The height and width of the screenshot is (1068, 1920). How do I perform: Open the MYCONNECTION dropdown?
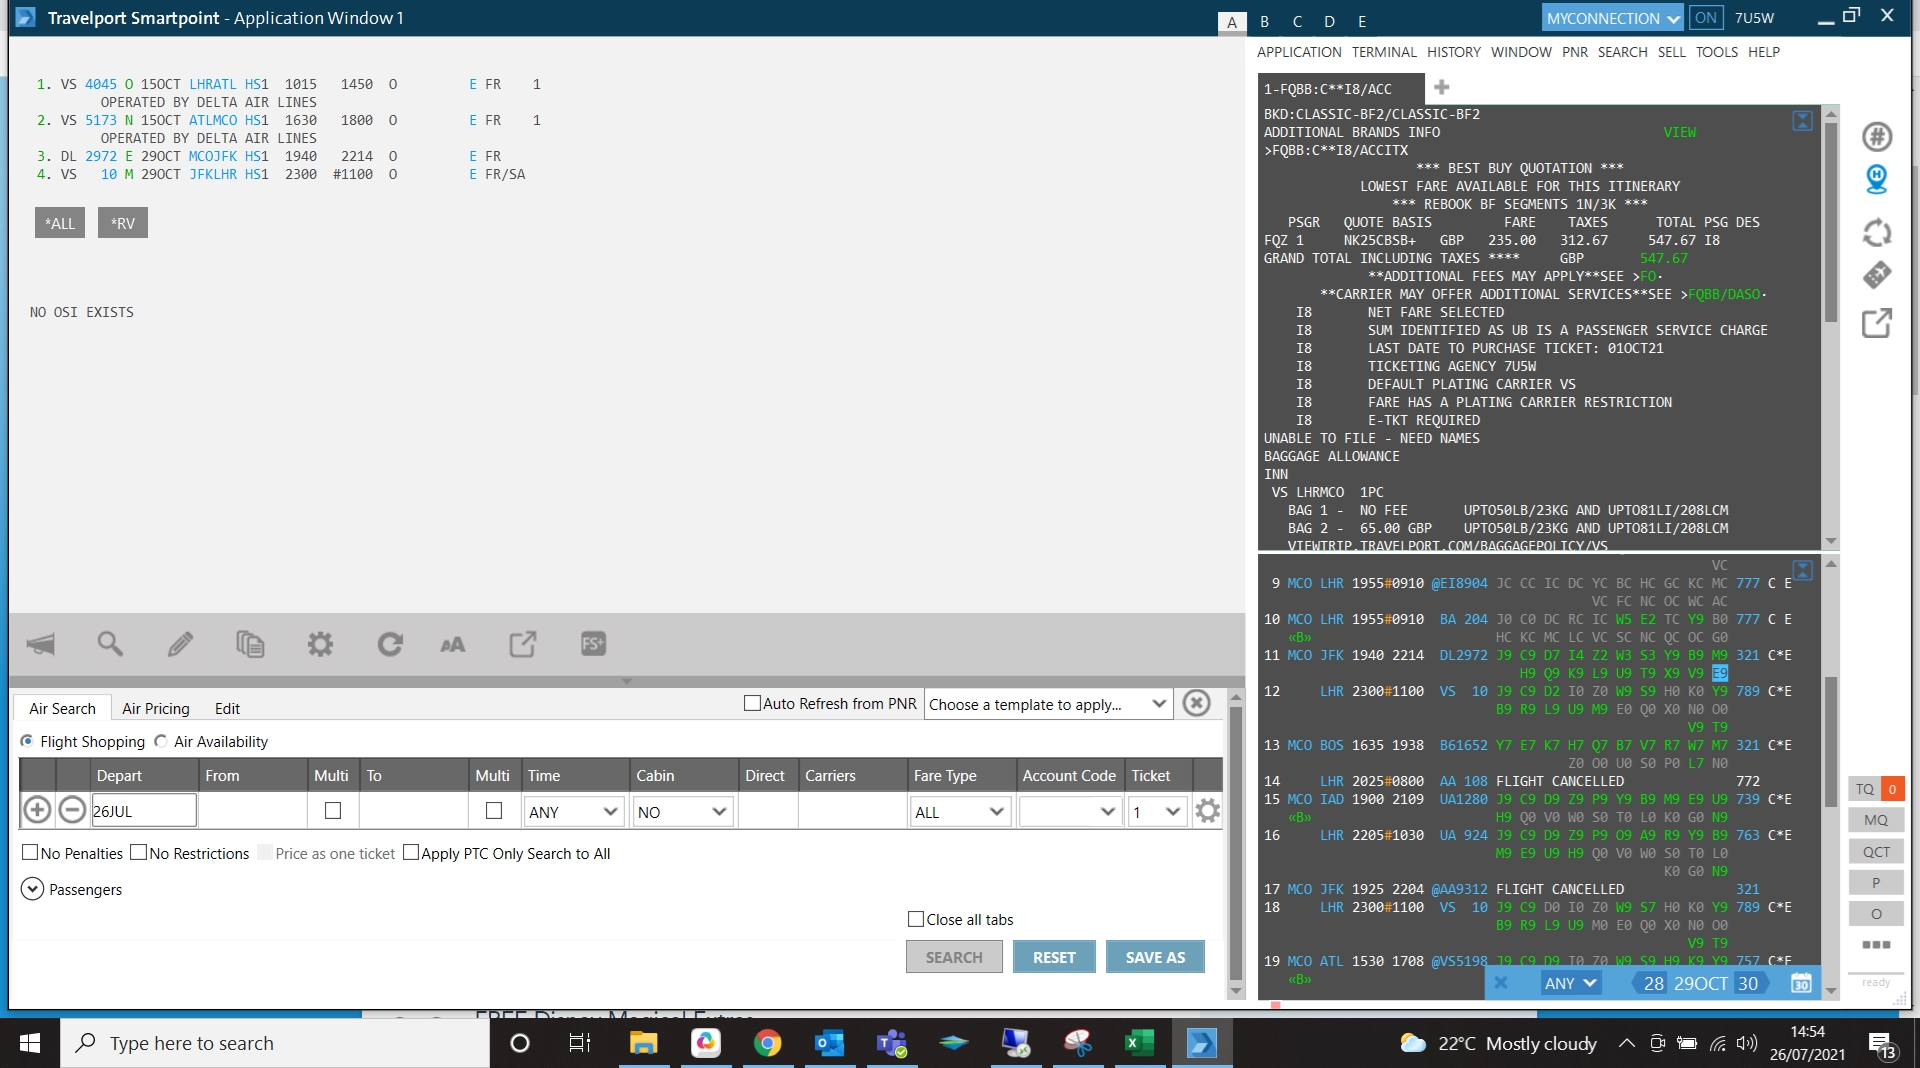click(1613, 18)
